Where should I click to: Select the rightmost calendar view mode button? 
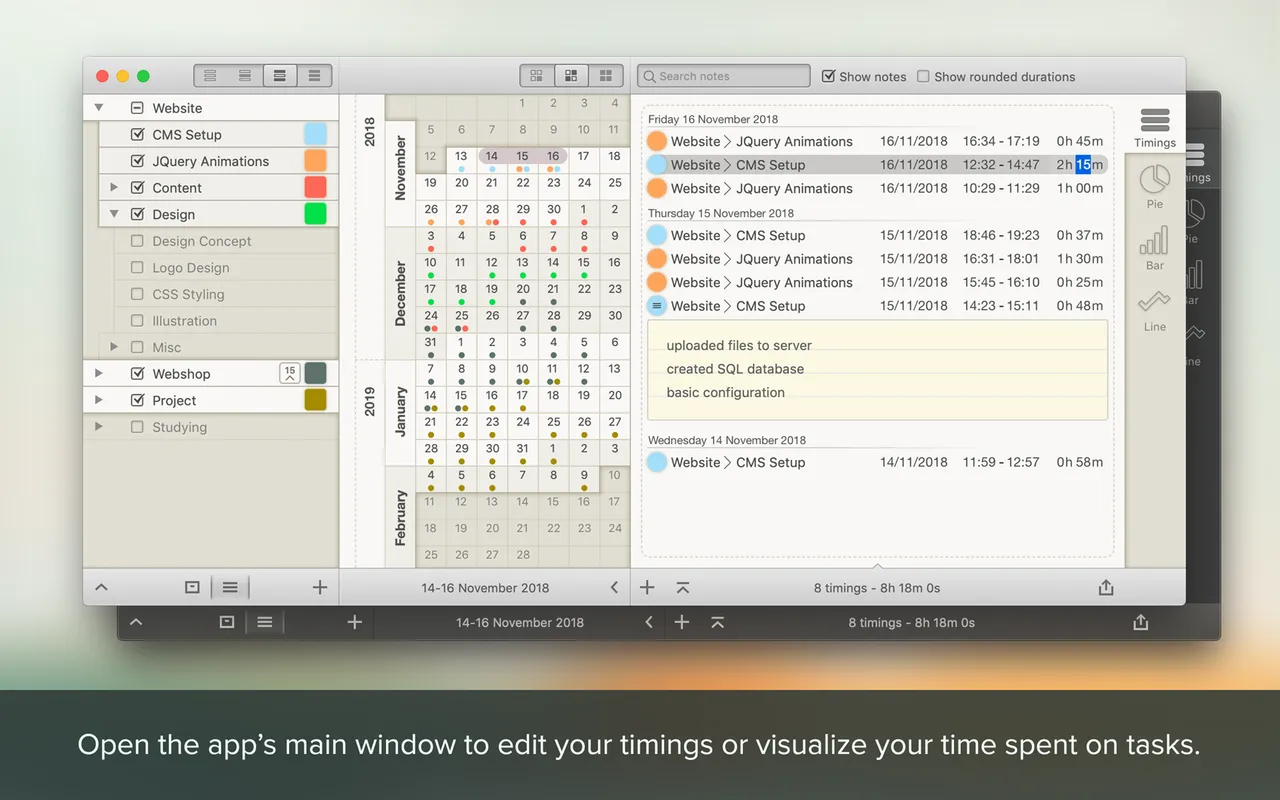click(x=605, y=76)
